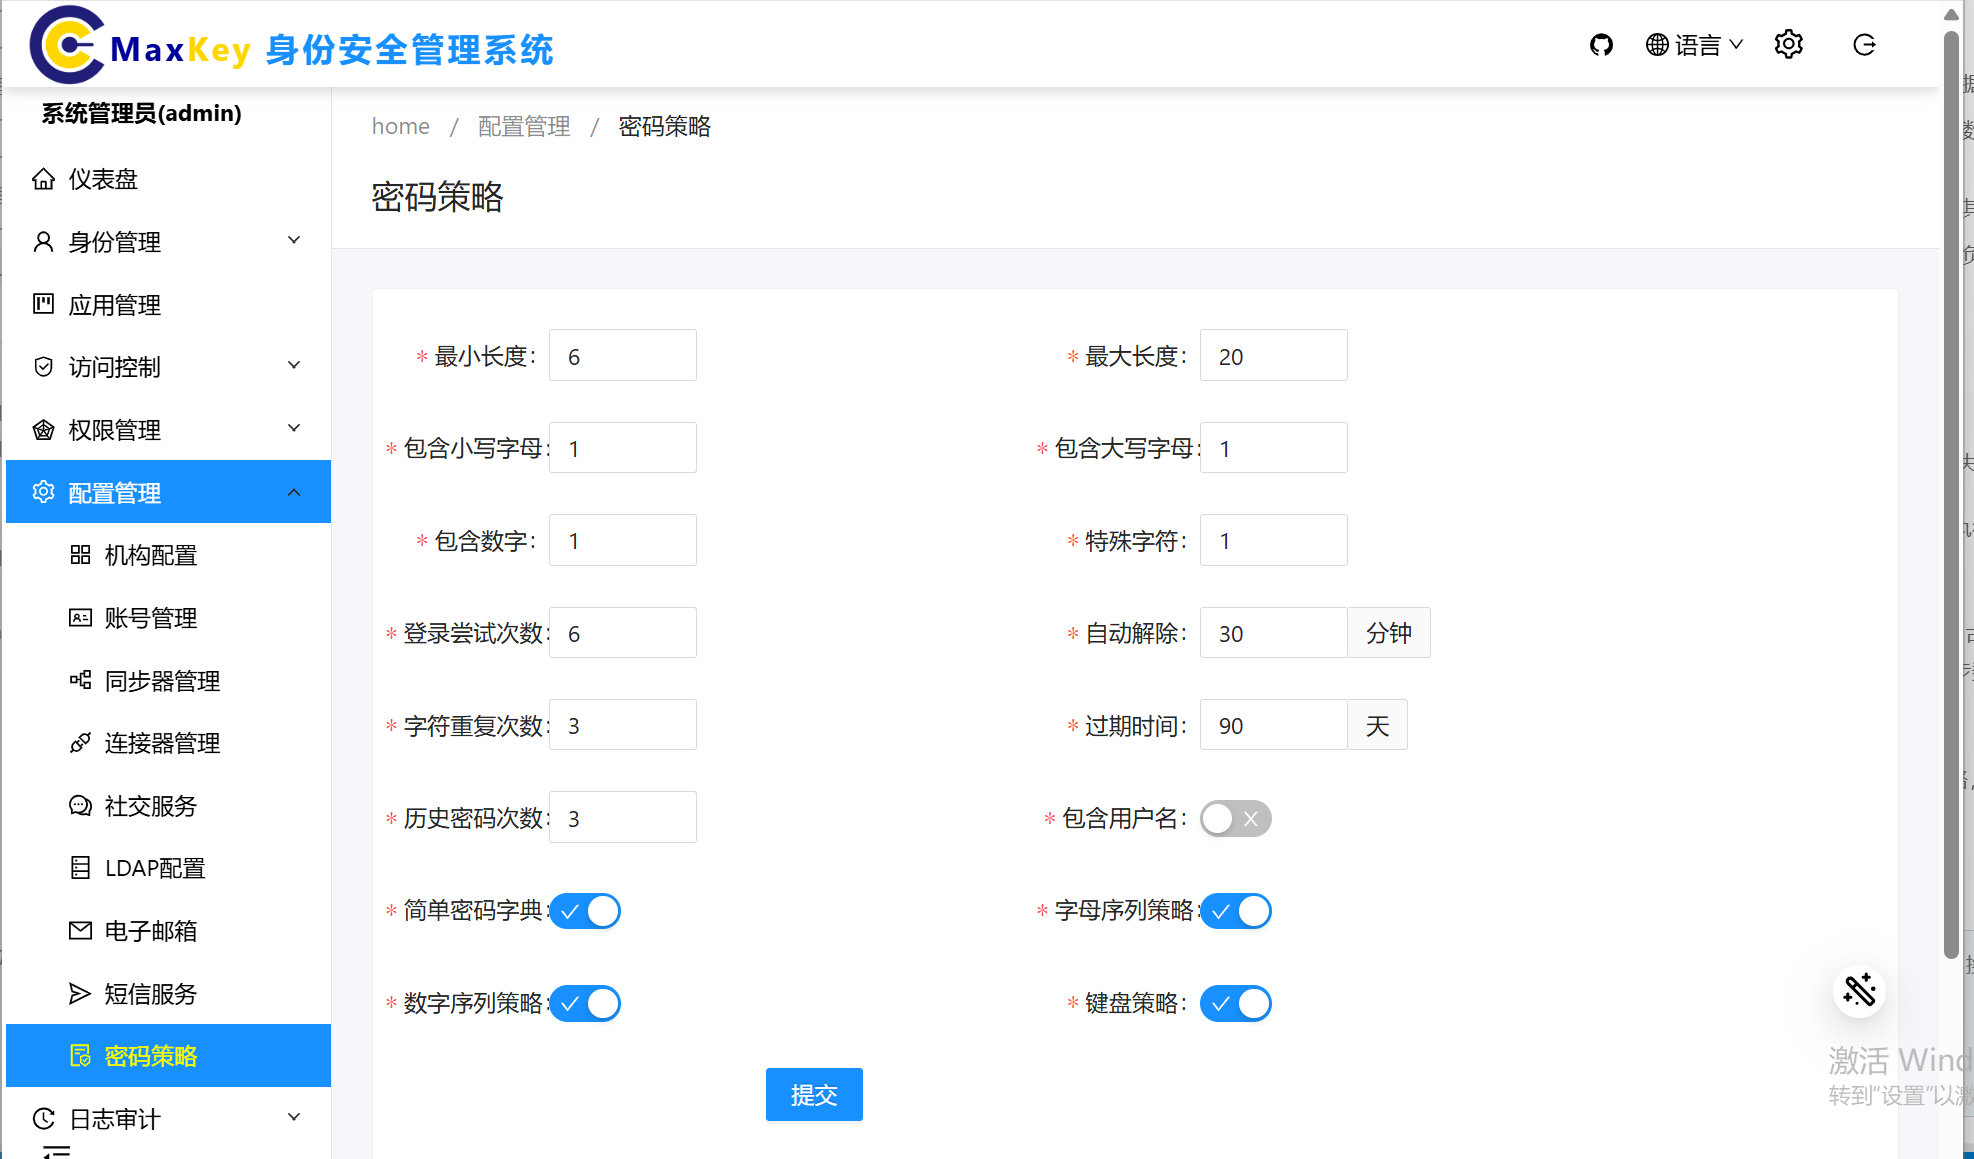
Task: Disable the 简单密码字典 toggle
Action: coord(585,911)
